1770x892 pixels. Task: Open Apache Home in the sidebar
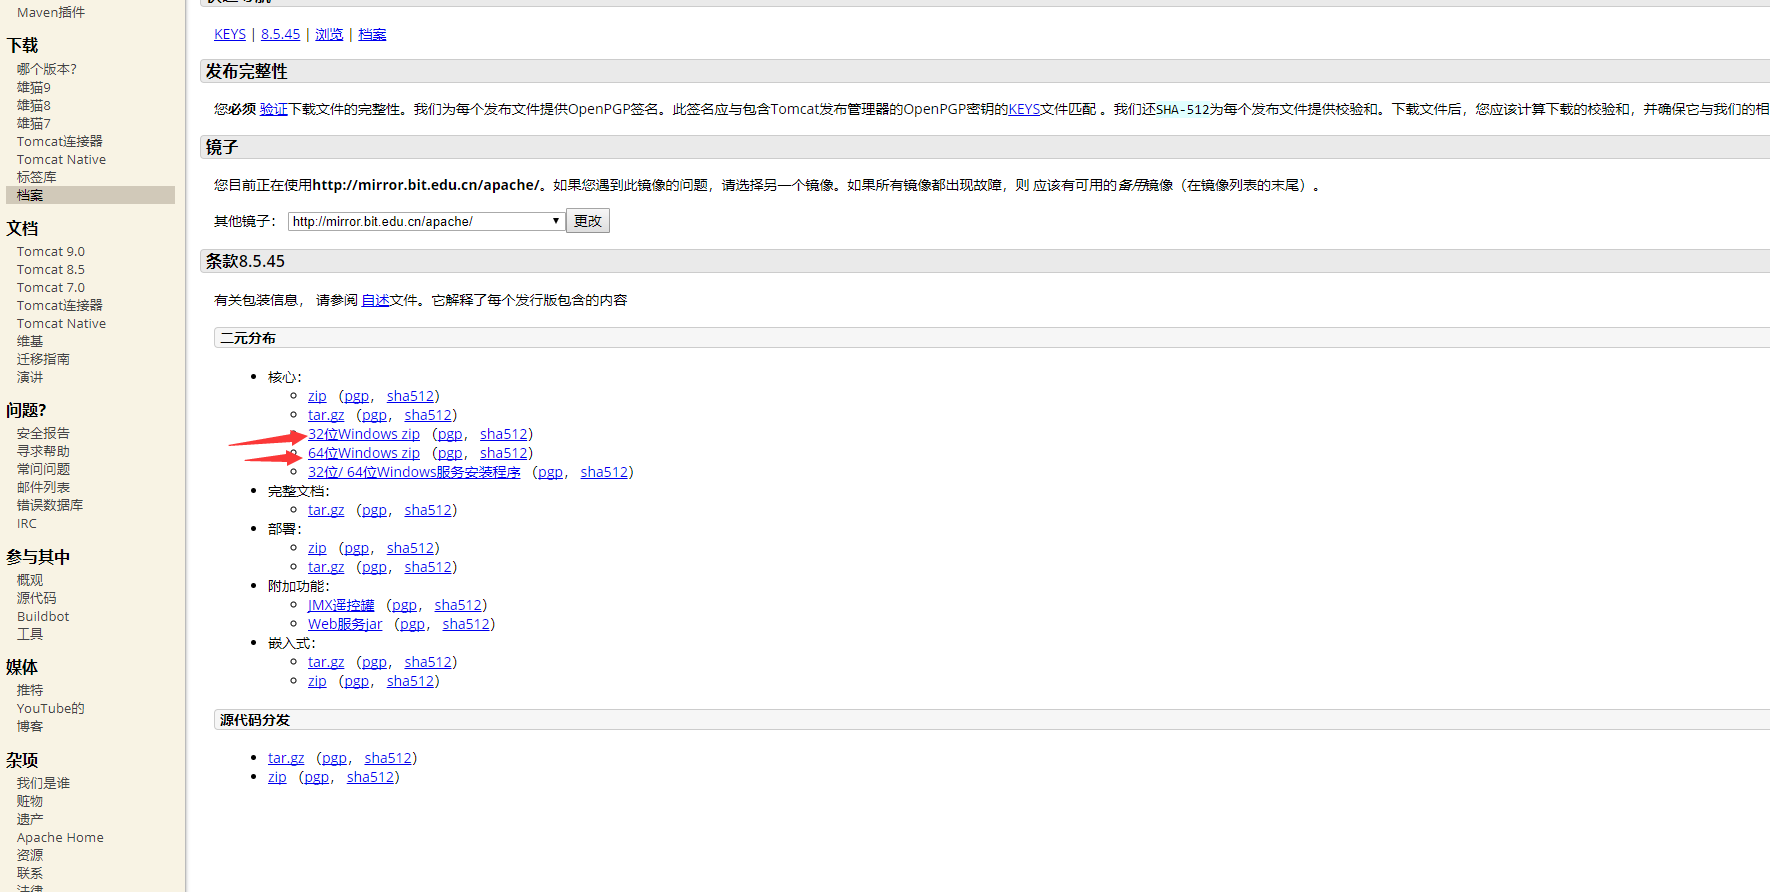(x=60, y=837)
